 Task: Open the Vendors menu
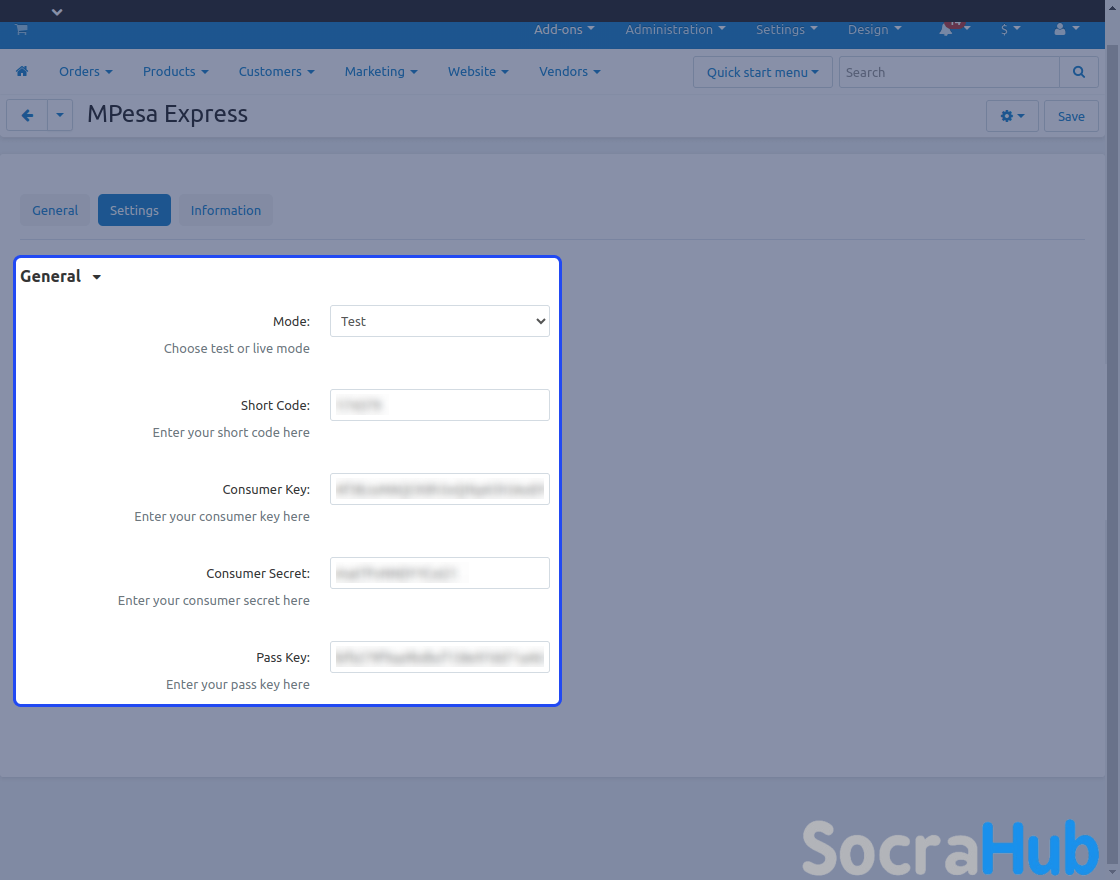tap(569, 72)
